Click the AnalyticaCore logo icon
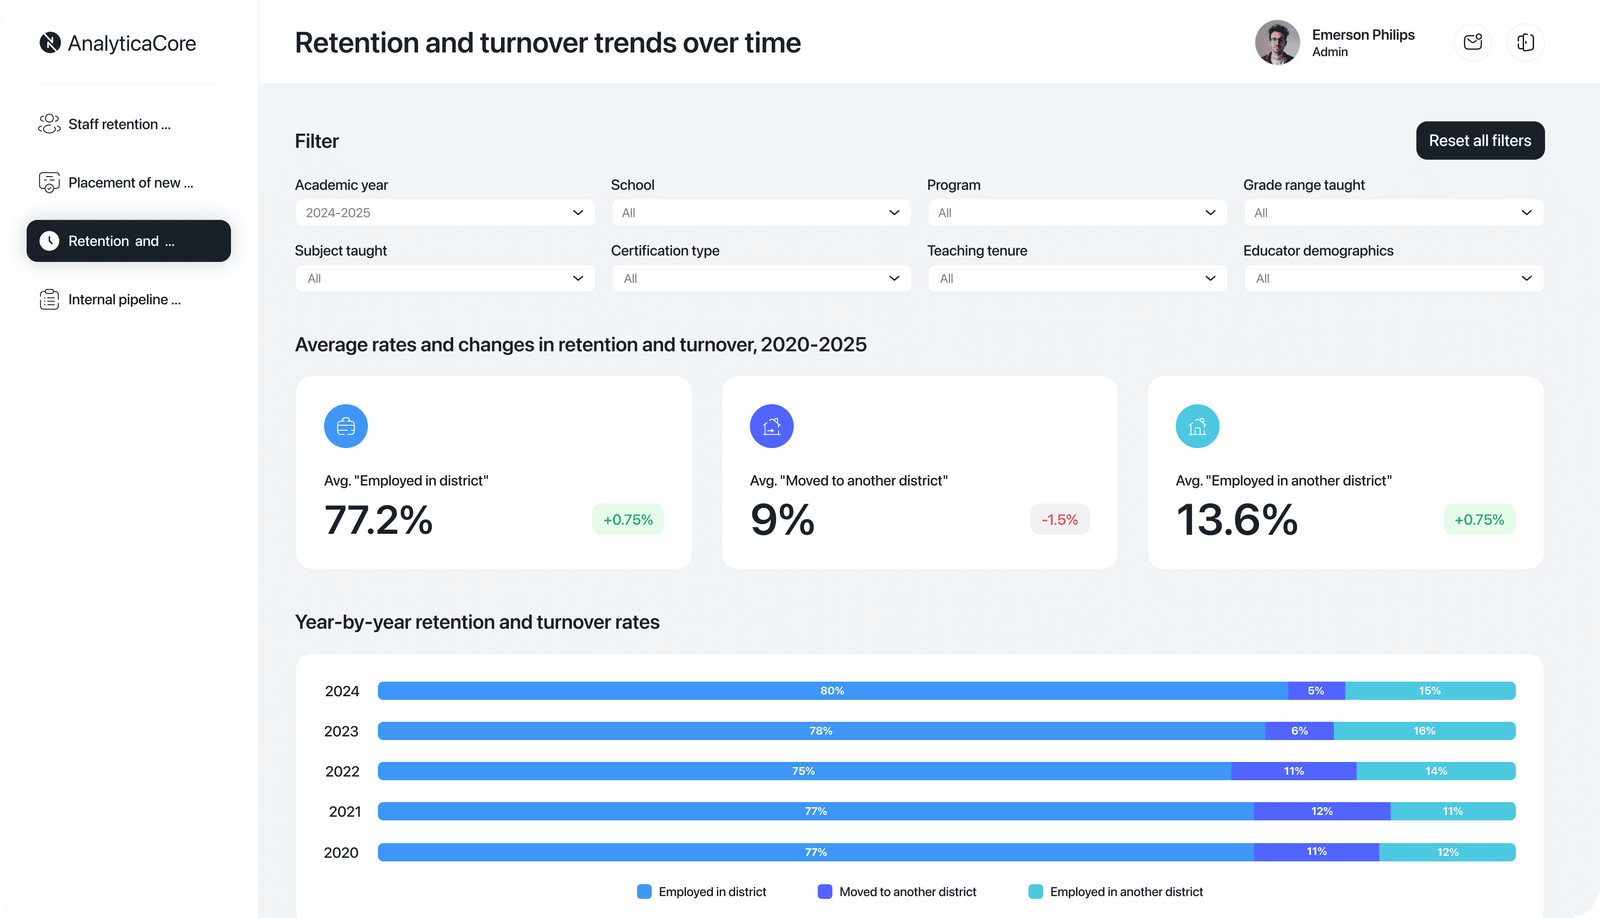This screenshot has height=918, width=1600. click(50, 43)
